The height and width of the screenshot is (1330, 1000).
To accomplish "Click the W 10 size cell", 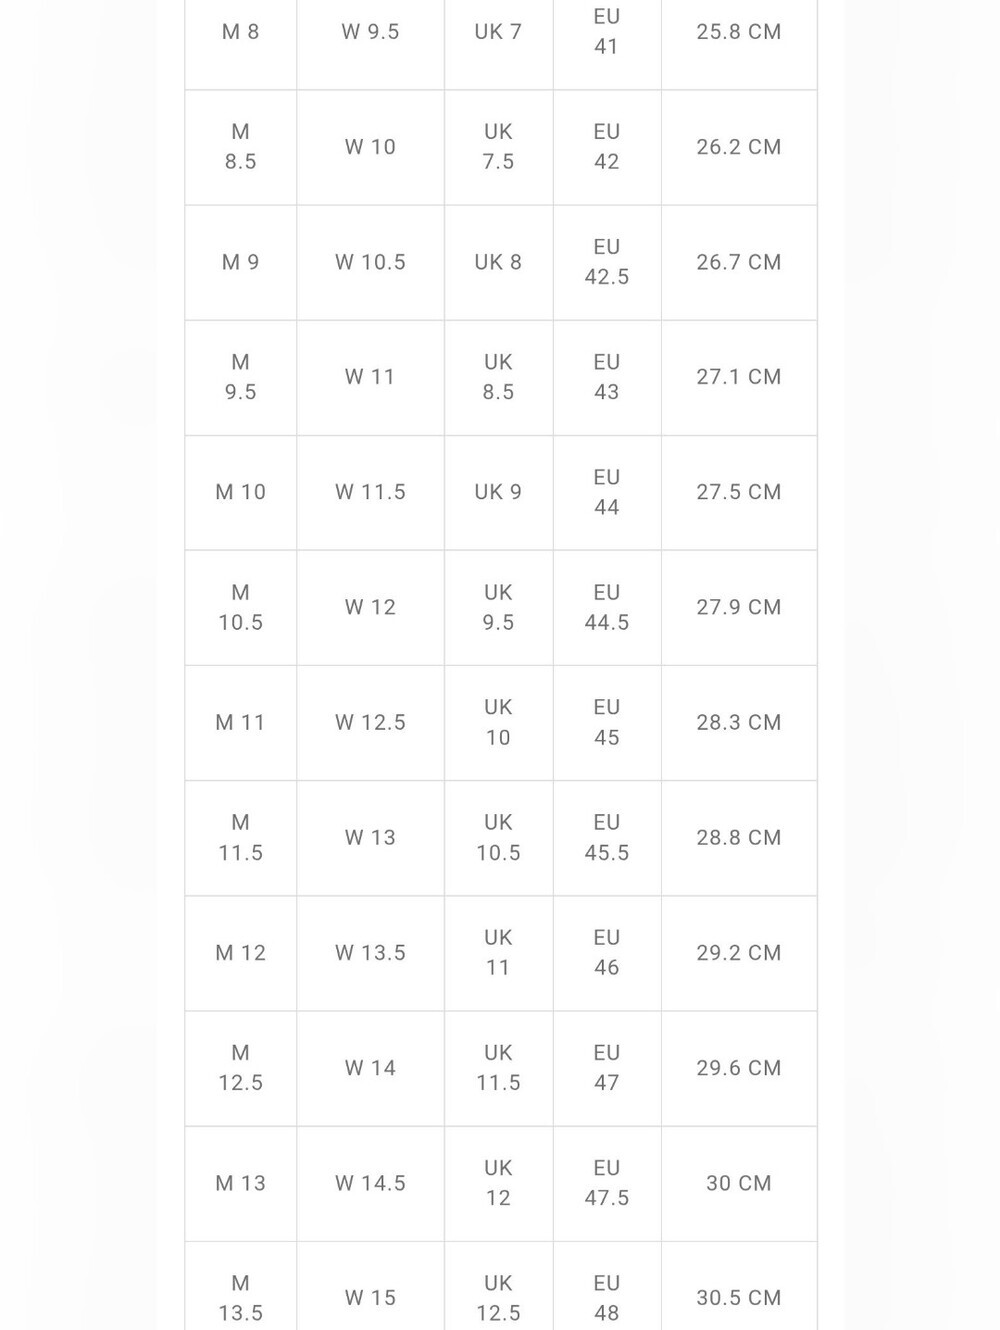I will (x=370, y=147).
